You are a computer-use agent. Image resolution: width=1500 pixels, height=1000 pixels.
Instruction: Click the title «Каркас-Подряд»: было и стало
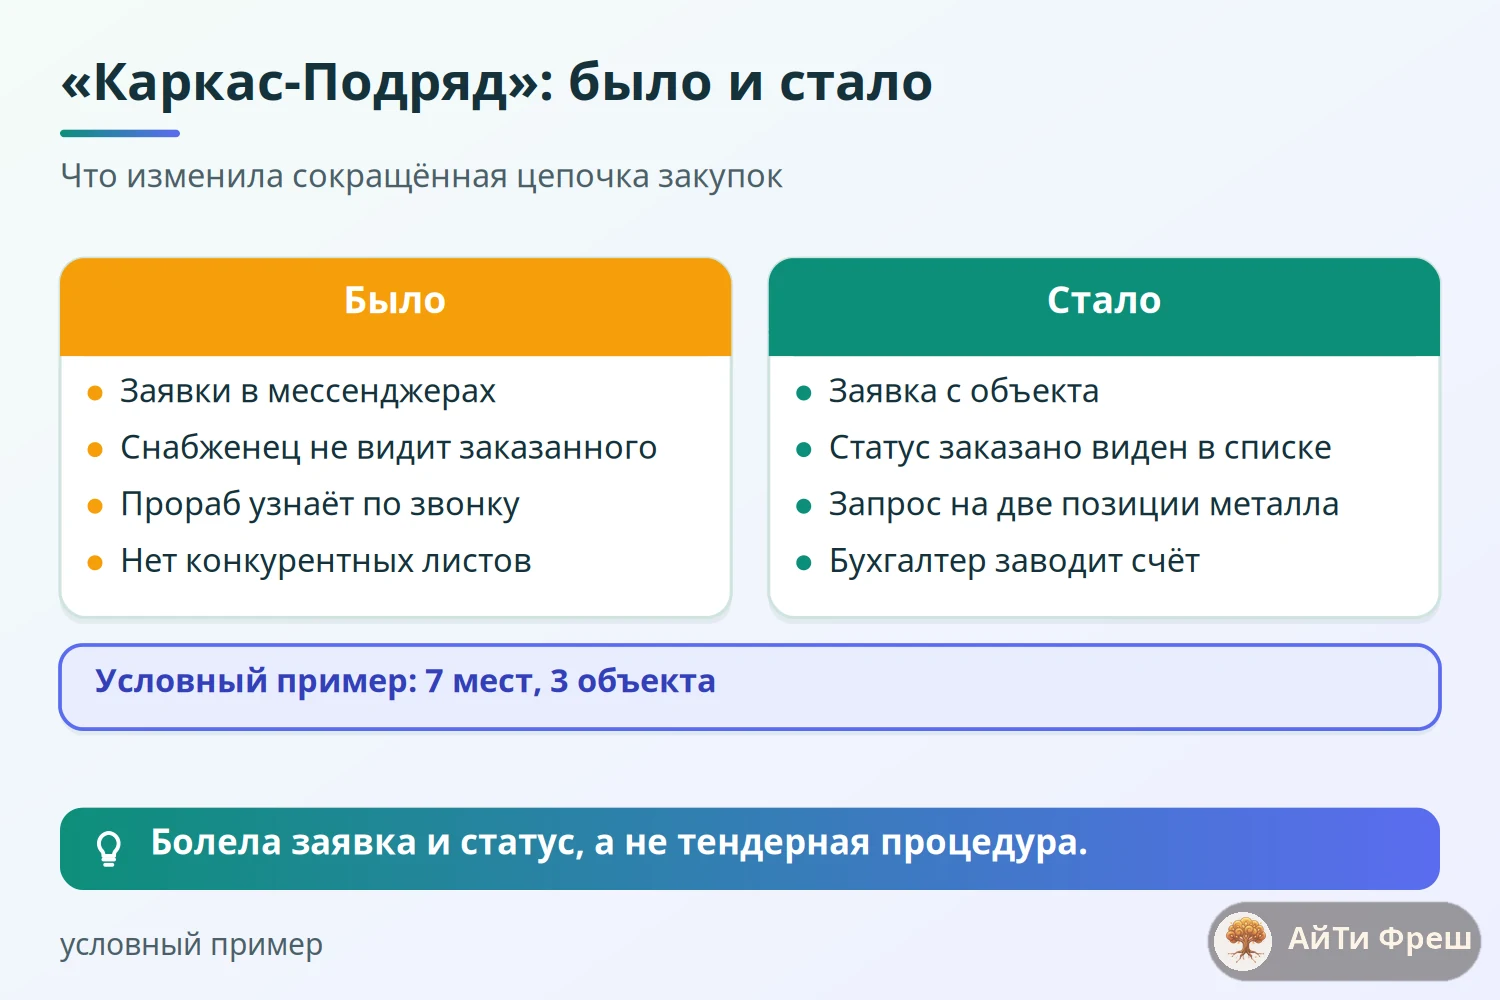[x=497, y=82]
